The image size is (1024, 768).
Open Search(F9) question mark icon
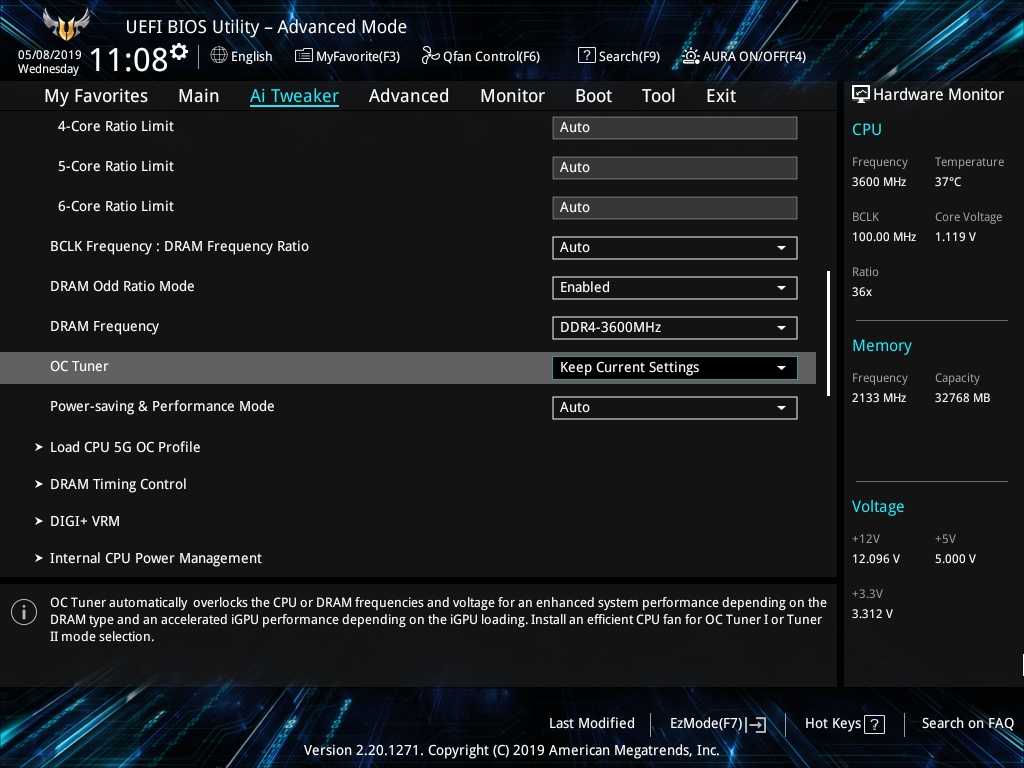tap(587, 56)
